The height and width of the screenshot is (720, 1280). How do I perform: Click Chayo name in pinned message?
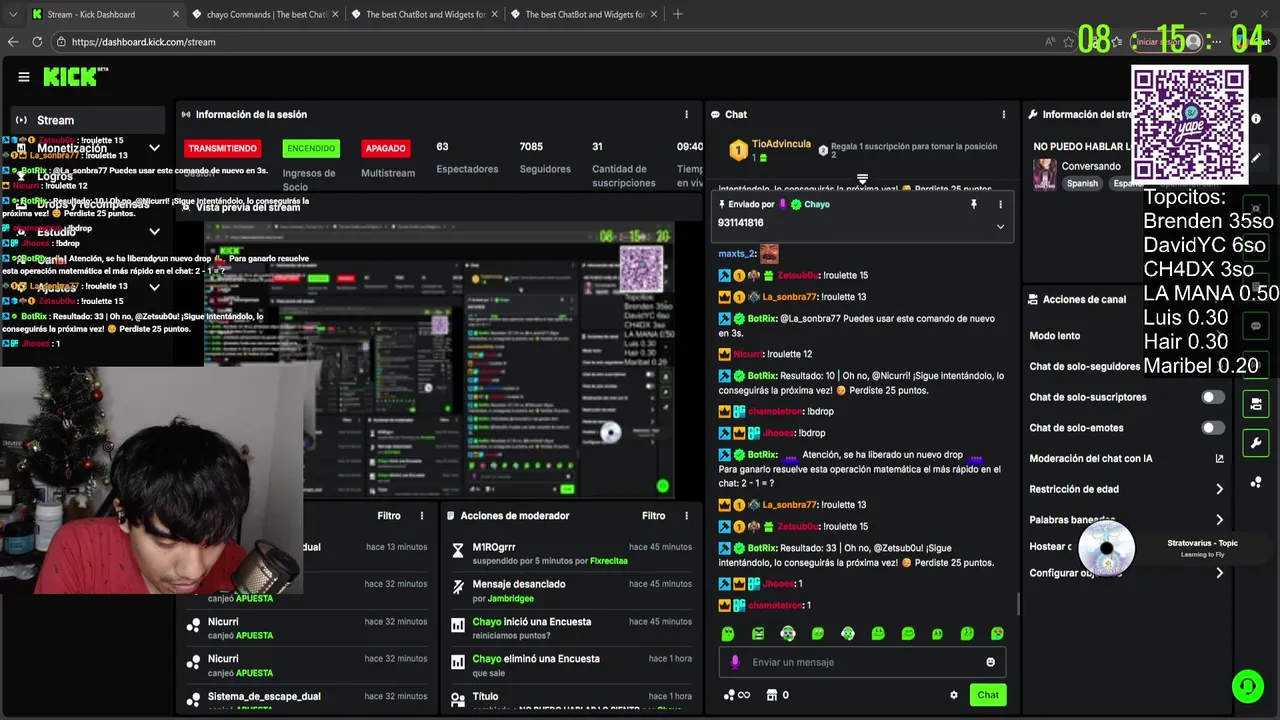coord(817,204)
